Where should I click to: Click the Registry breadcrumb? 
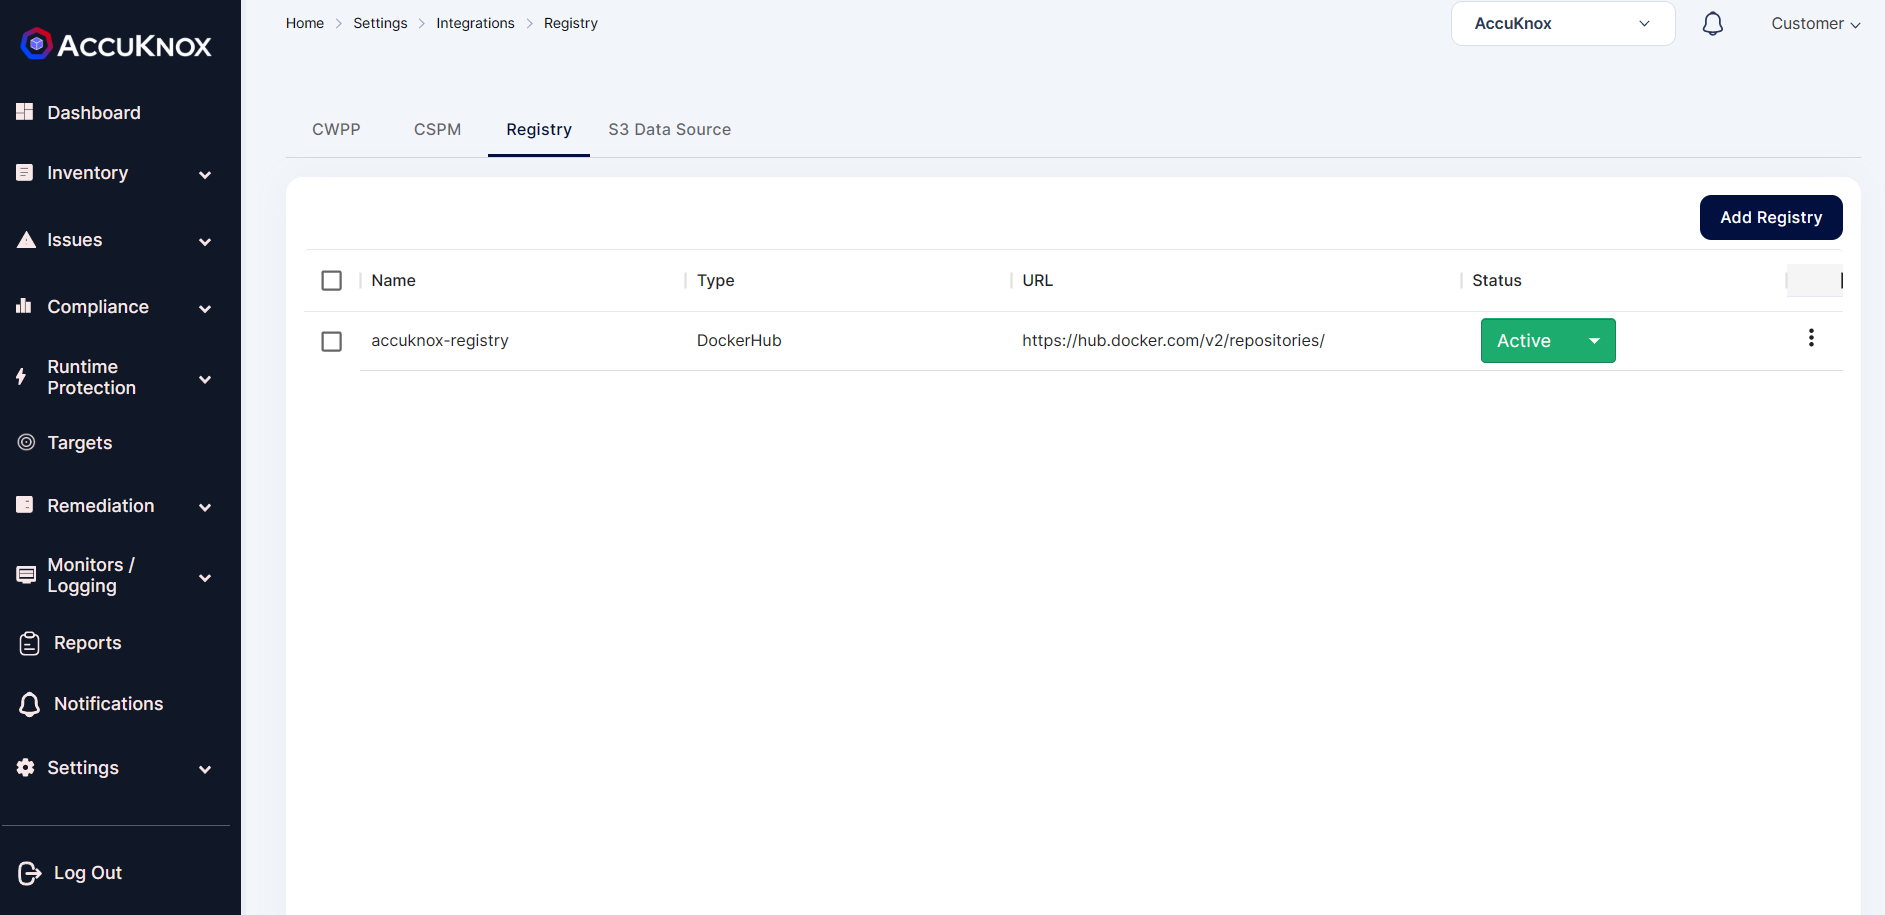[571, 23]
